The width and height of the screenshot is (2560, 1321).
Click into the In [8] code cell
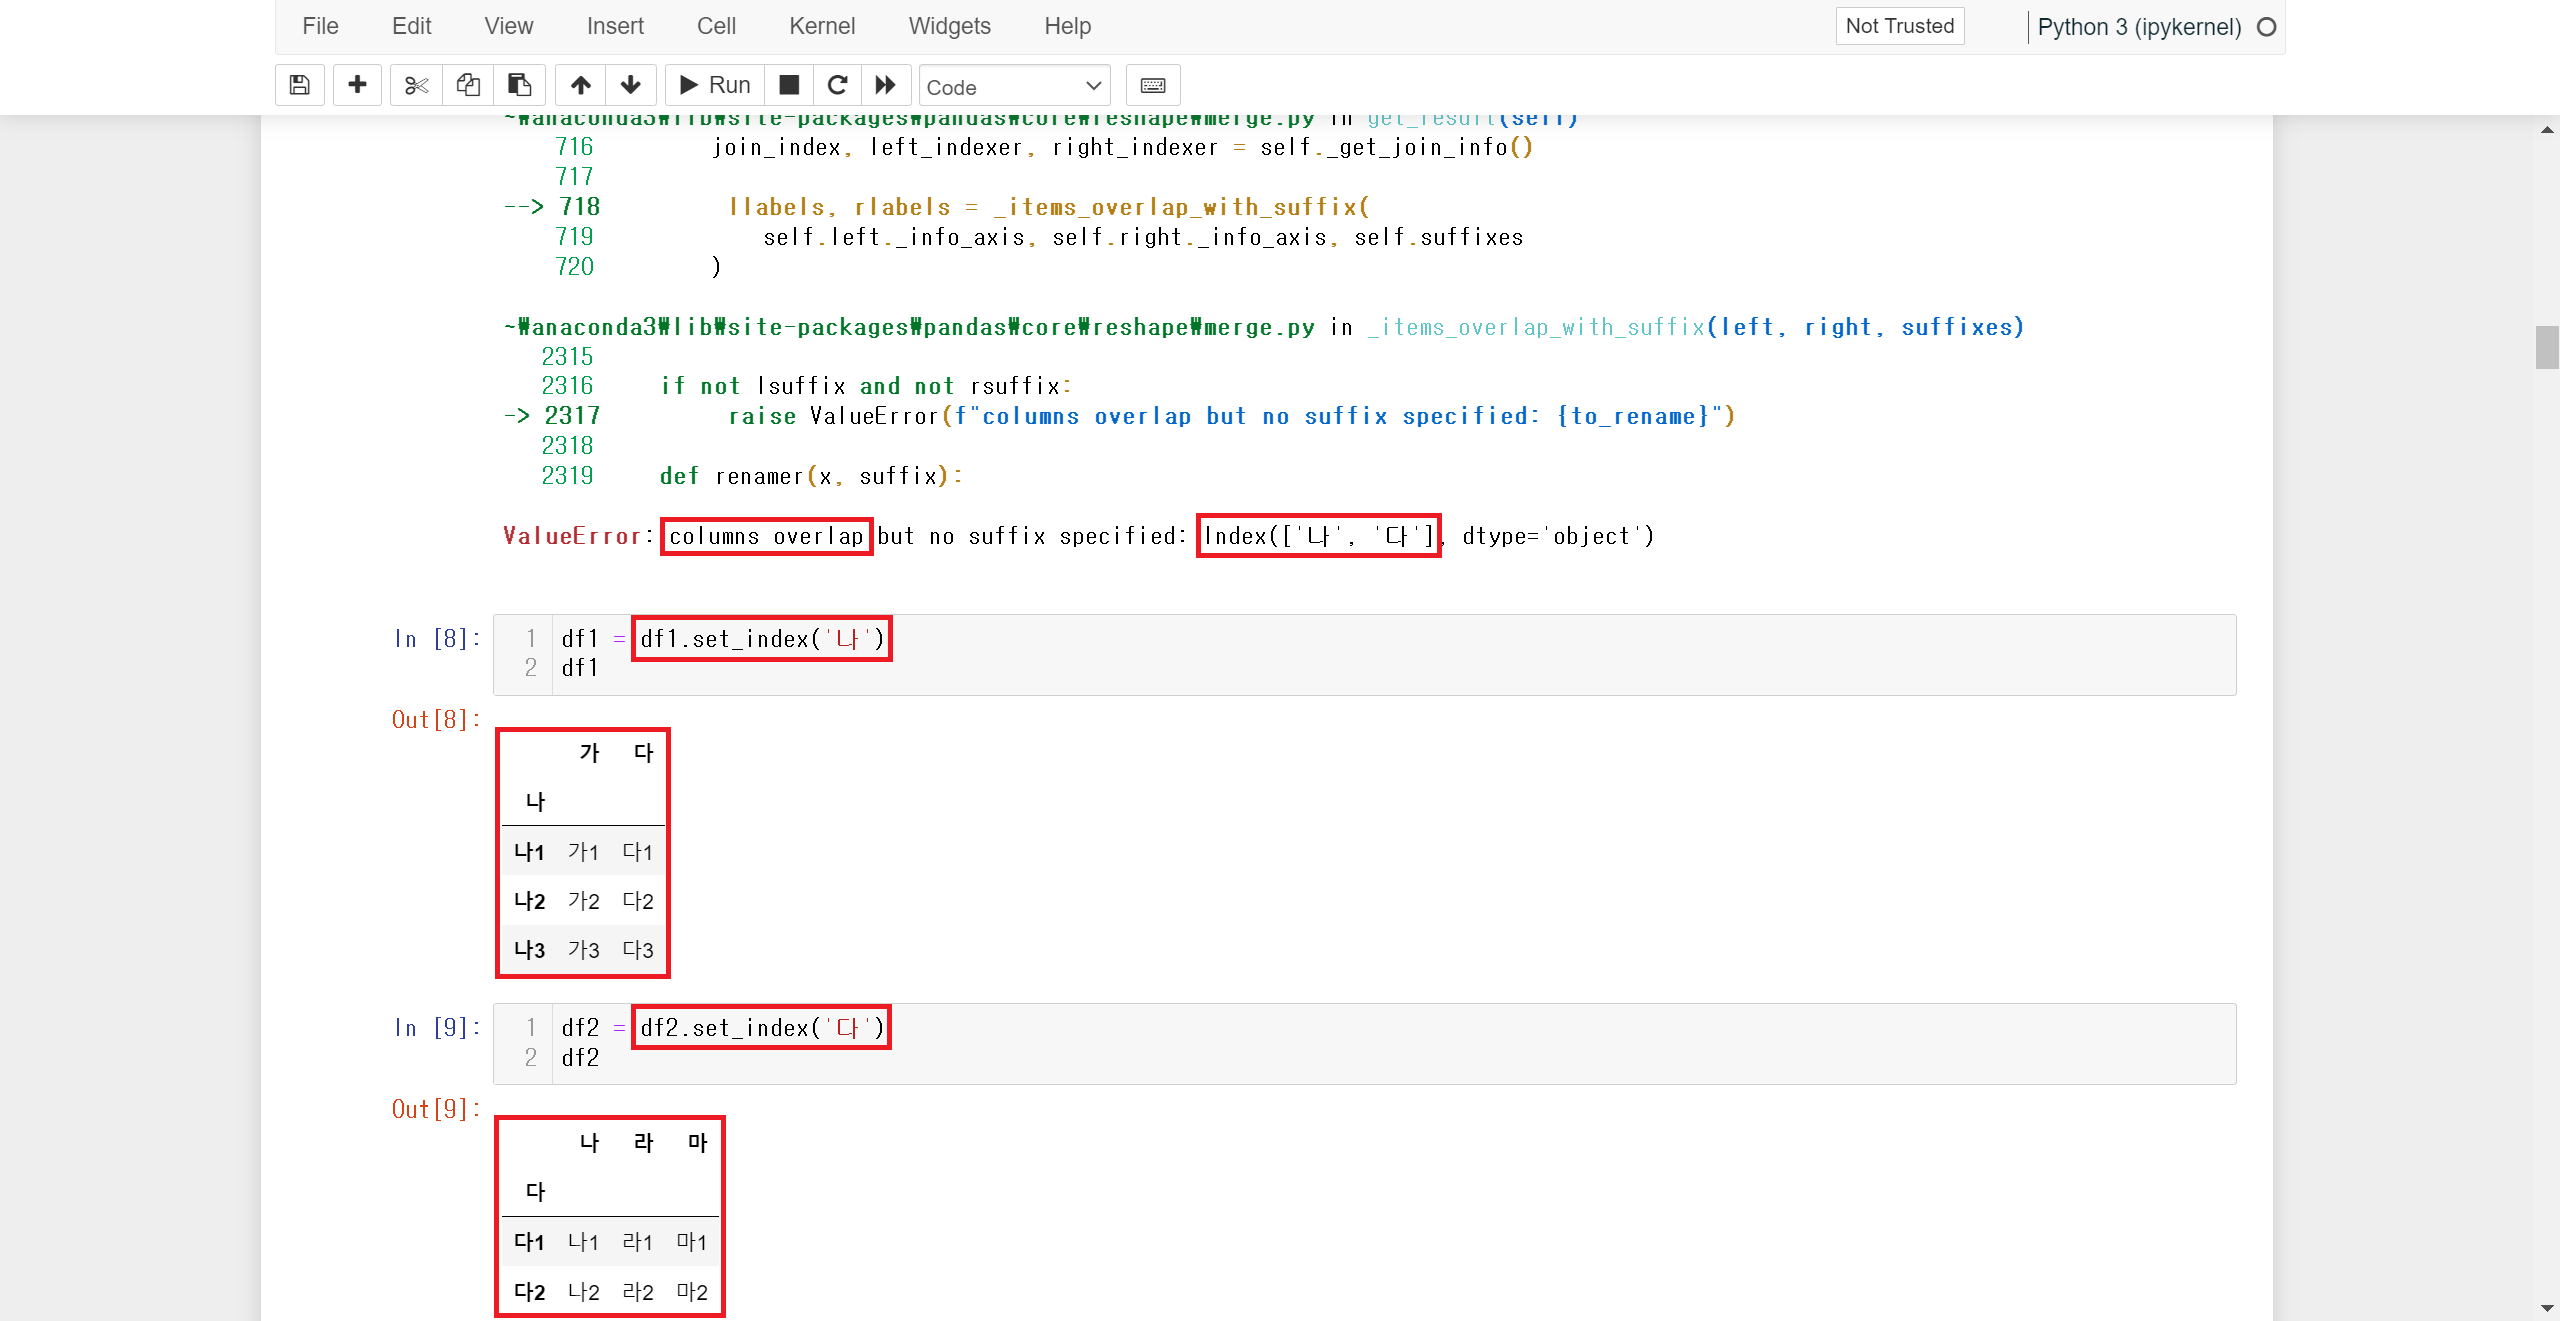coord(1400,654)
